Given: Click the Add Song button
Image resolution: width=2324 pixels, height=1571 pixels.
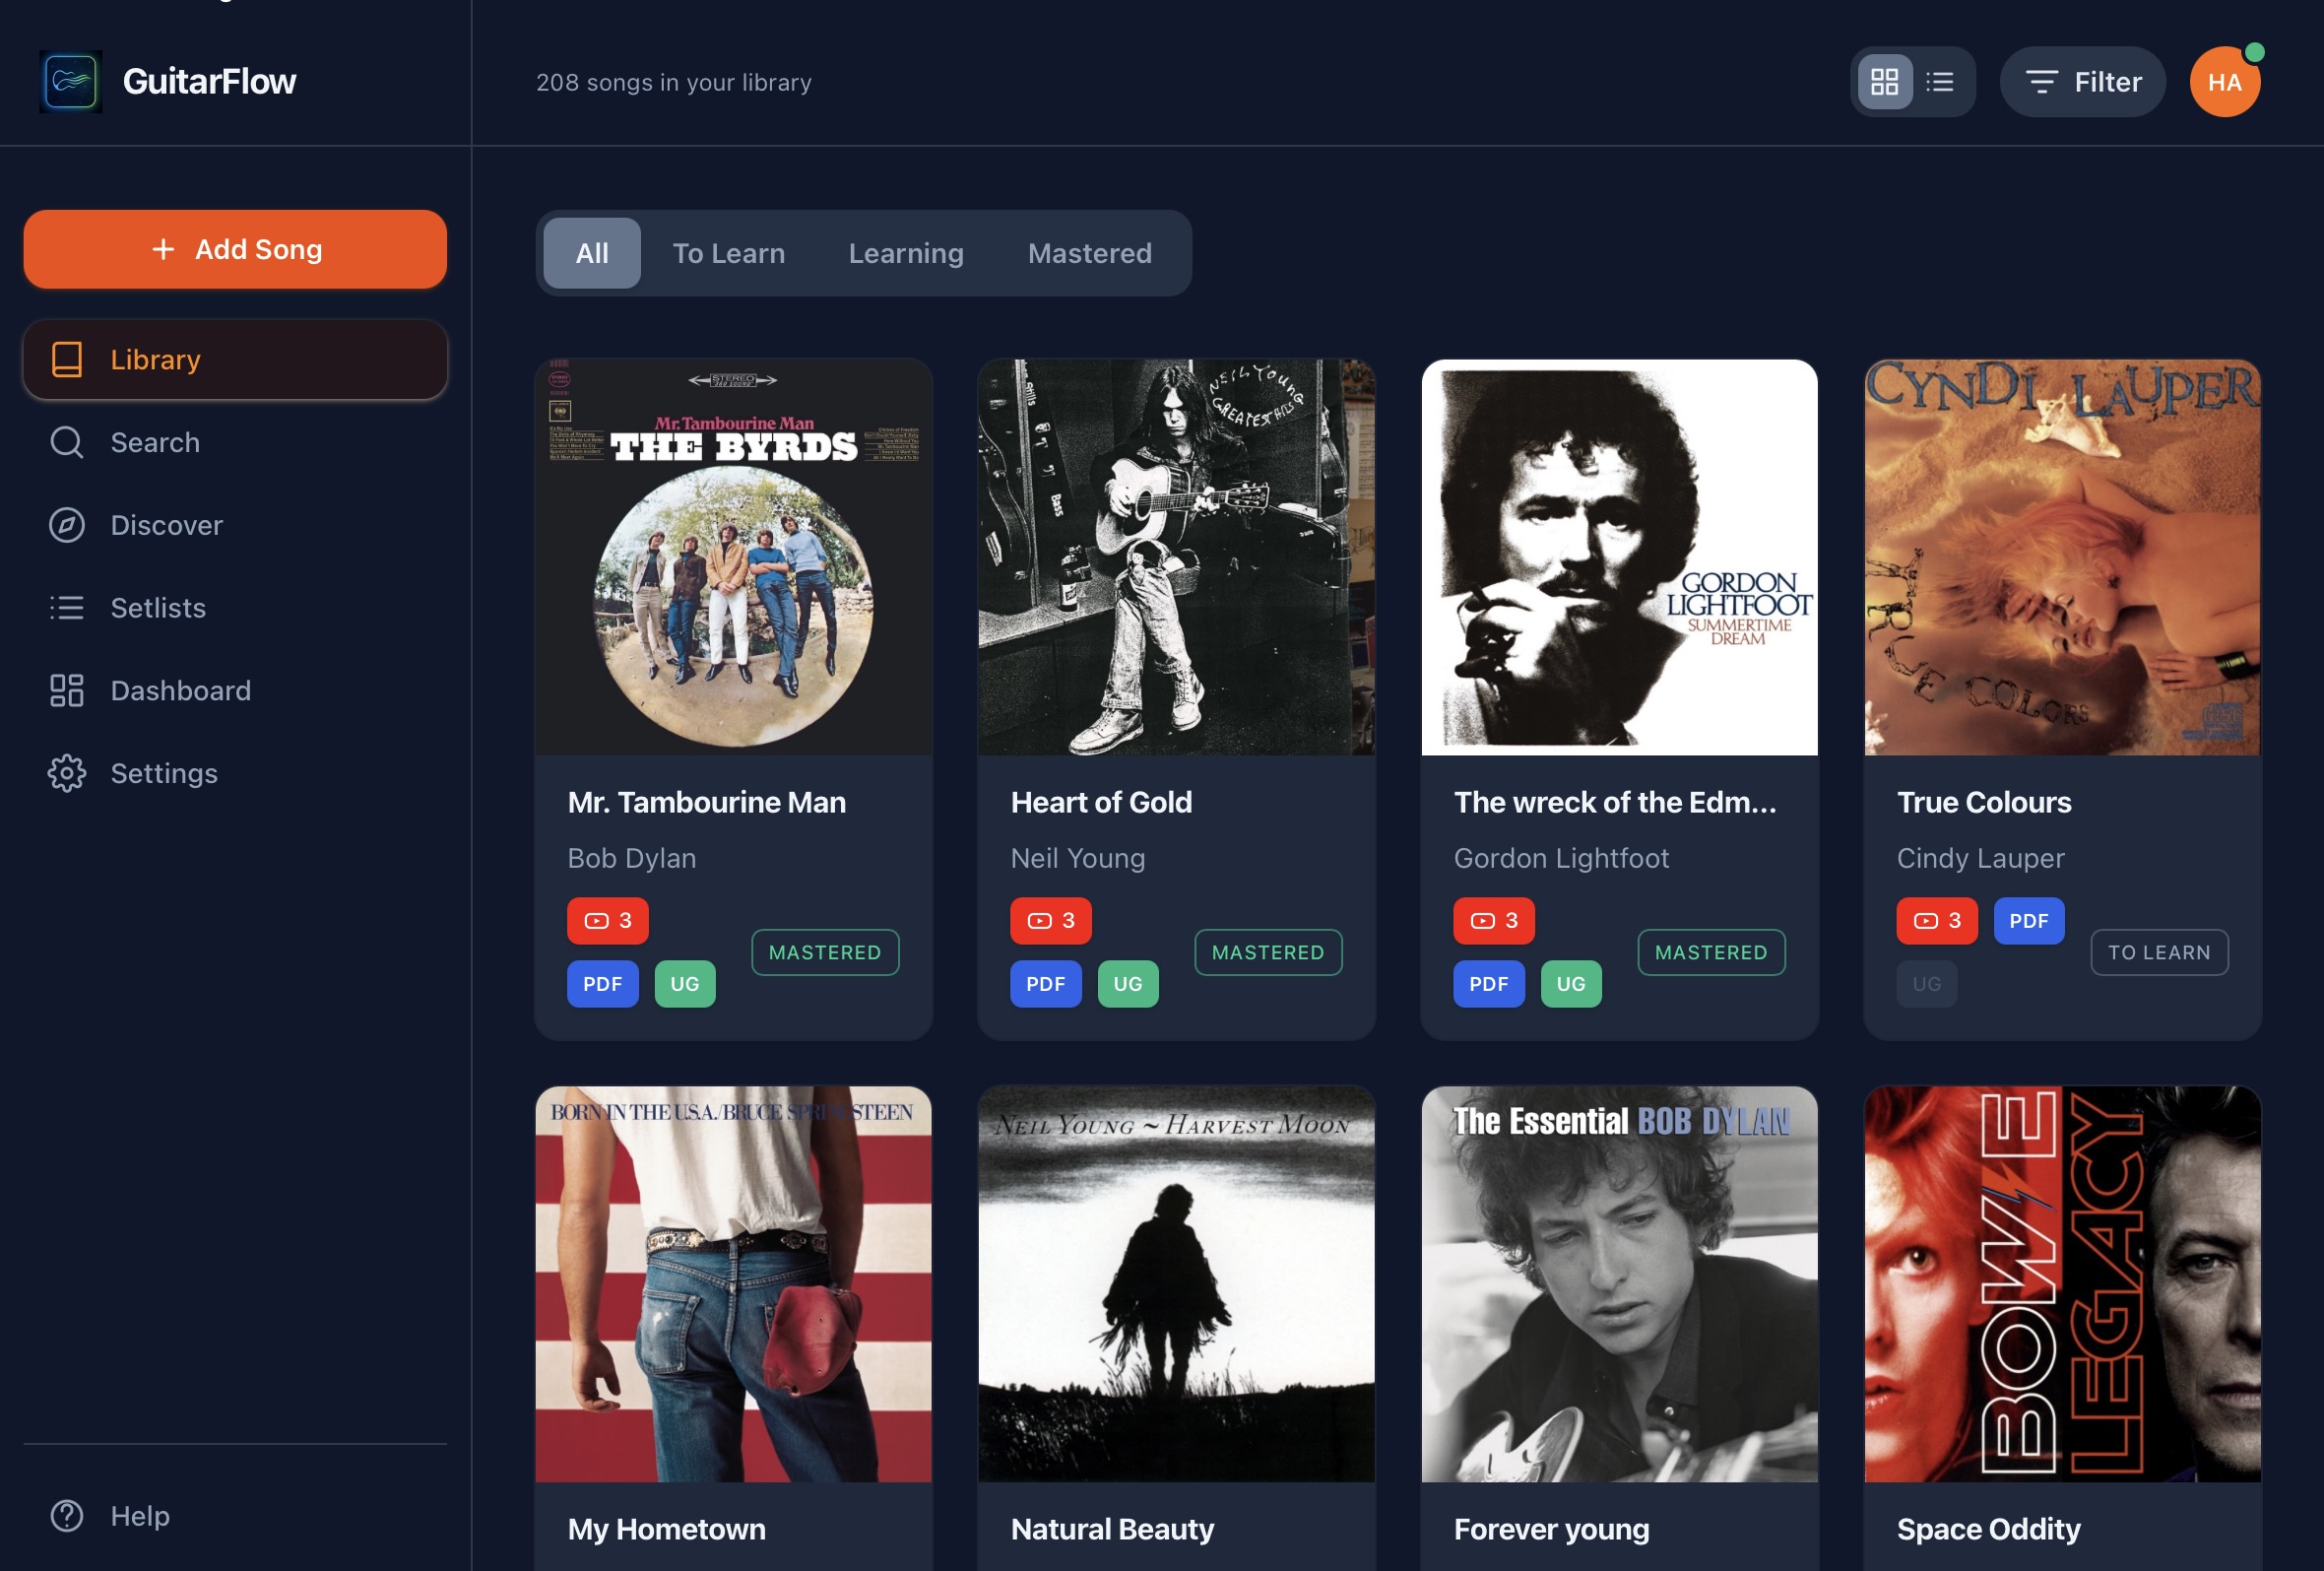Looking at the screenshot, I should pyautogui.click(x=235, y=249).
